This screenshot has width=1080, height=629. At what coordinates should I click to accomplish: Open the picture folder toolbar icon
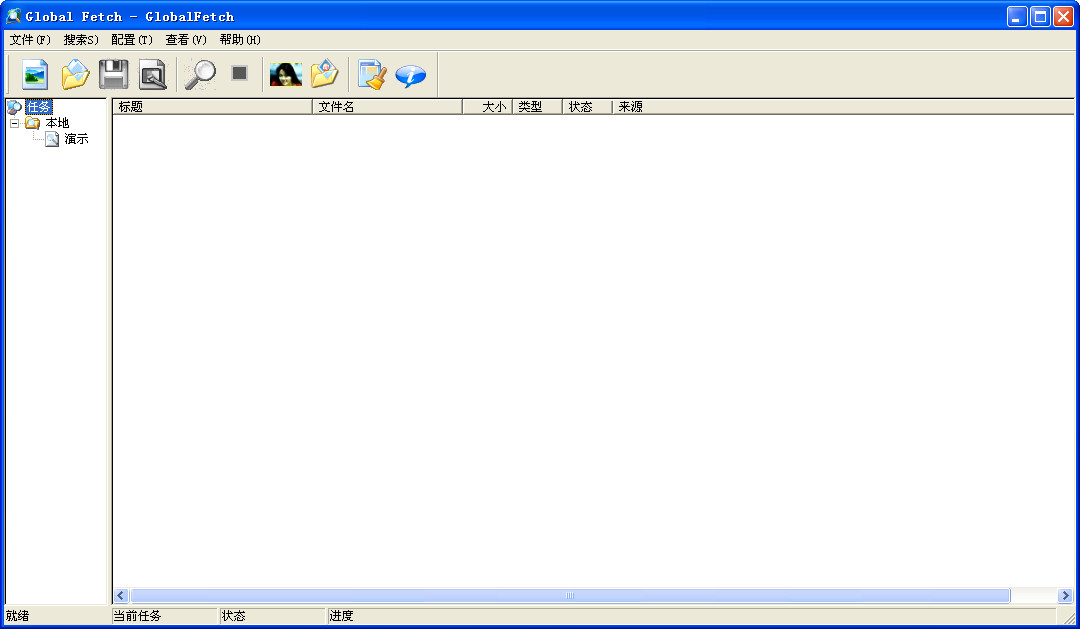(x=325, y=73)
